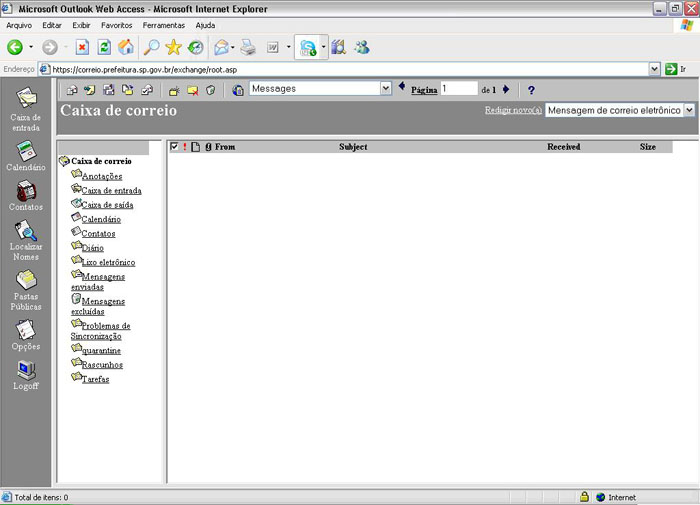This screenshot has width=700, height=505.
Task: Open the 'Lixo eletrônico' folder
Action: 108,263
